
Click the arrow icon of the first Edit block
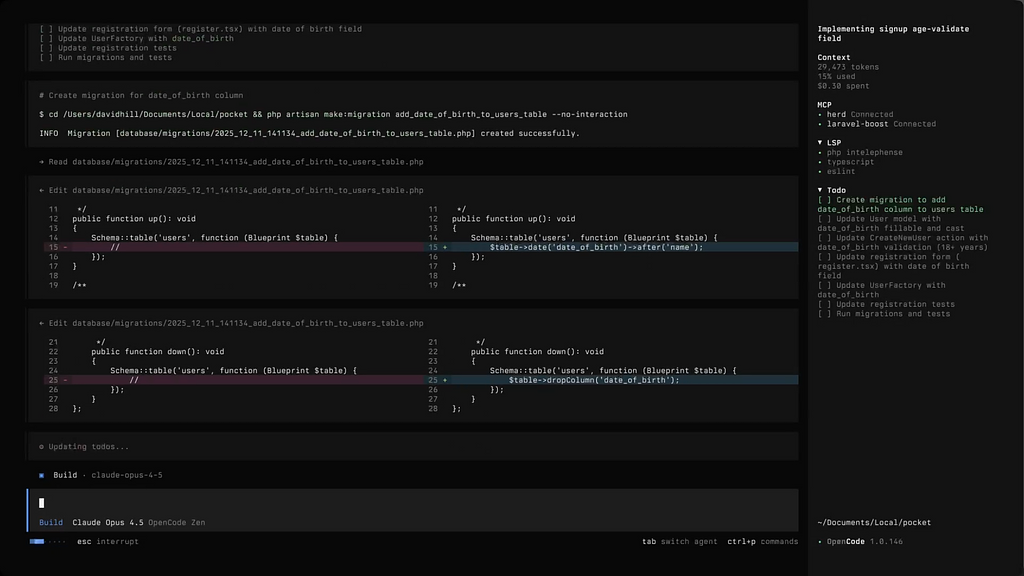(x=41, y=189)
